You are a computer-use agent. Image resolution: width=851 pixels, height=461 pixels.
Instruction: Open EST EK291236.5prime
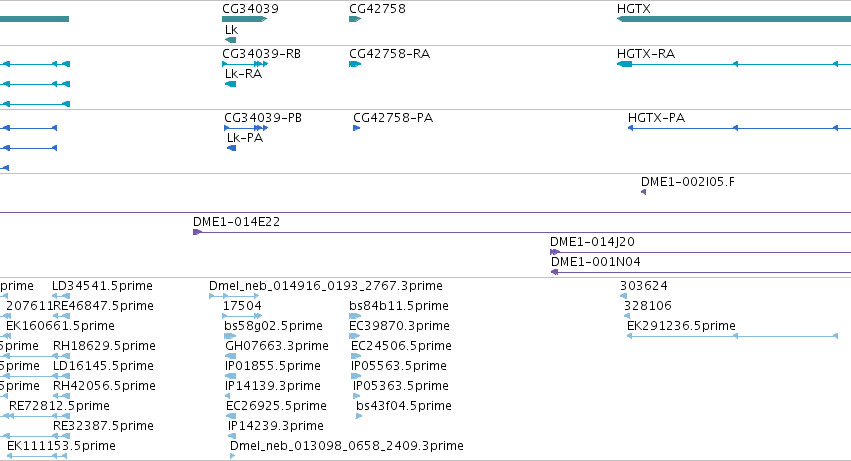pyautogui.click(x=681, y=326)
